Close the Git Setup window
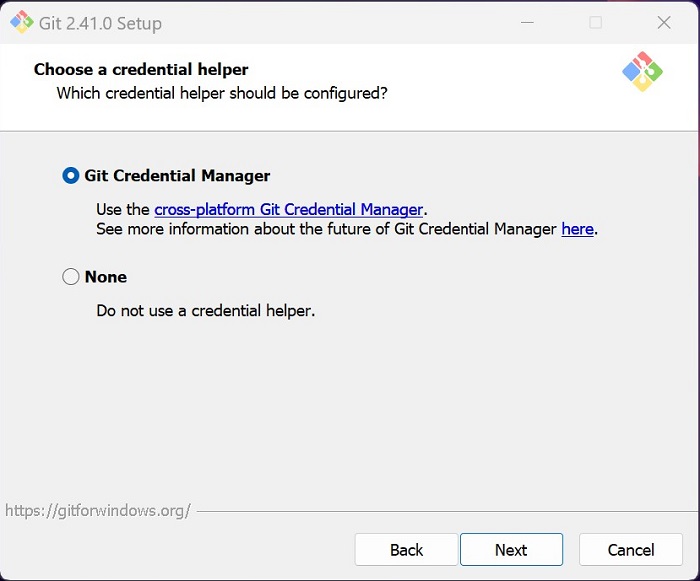The height and width of the screenshot is (581, 700). (664, 22)
